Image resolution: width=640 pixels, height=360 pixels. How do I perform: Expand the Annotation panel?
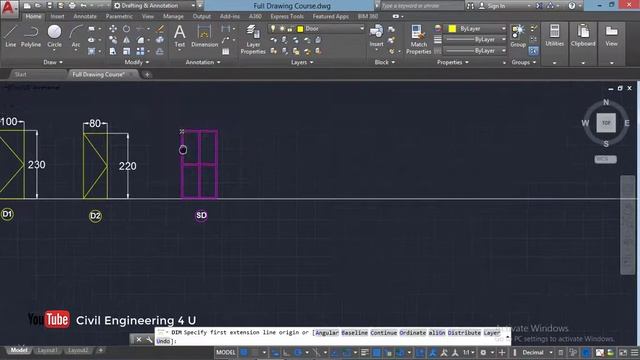pyautogui.click(x=203, y=62)
